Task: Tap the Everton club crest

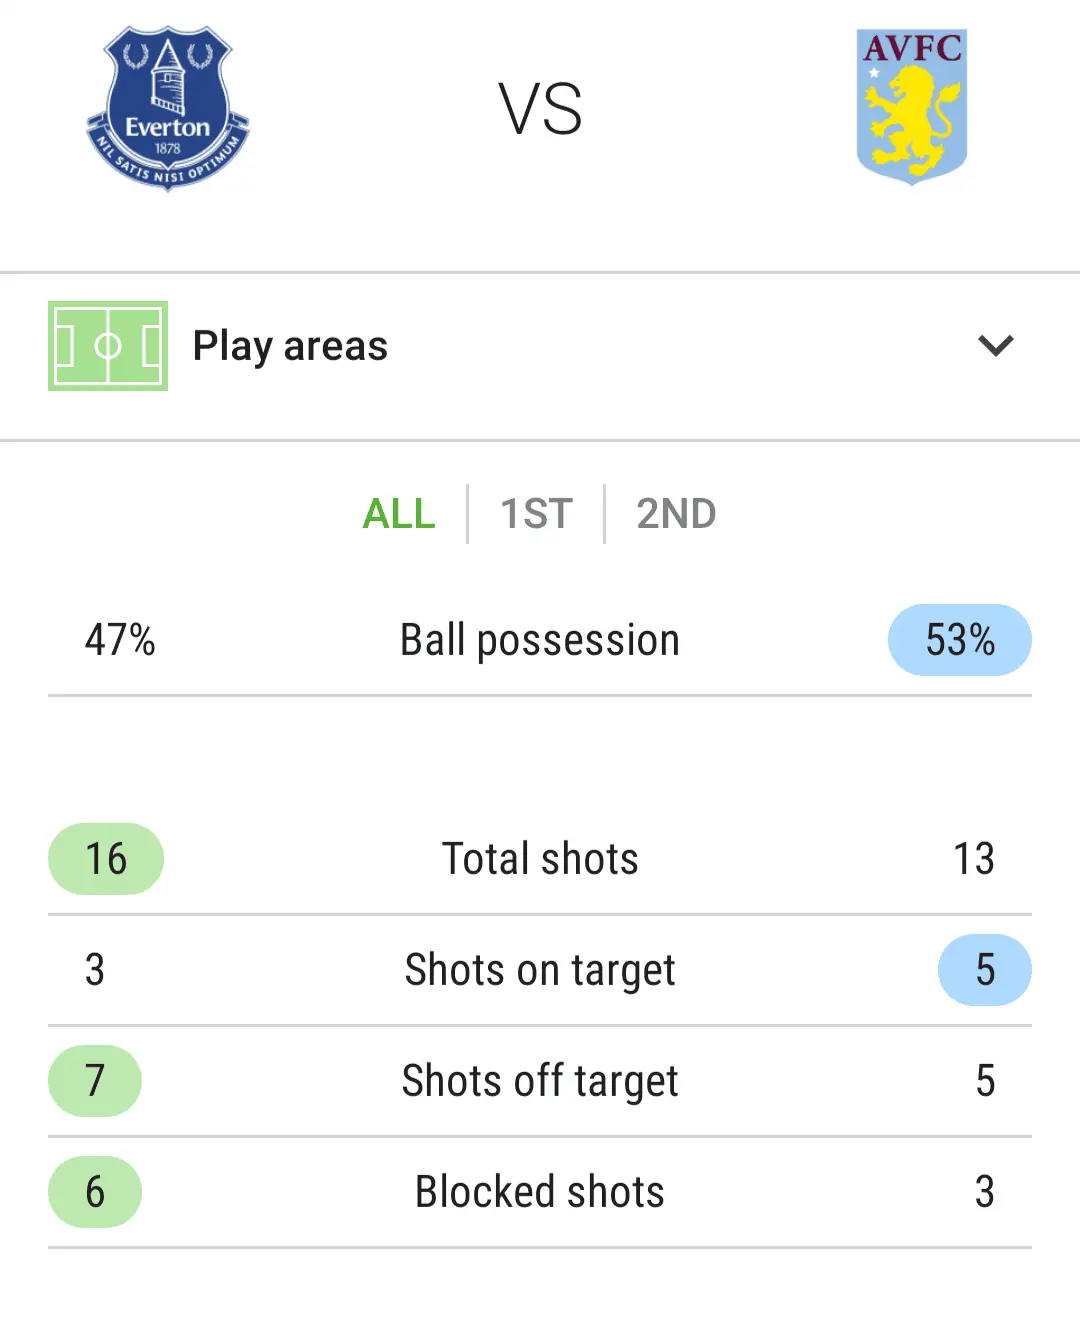Action: click(x=168, y=108)
